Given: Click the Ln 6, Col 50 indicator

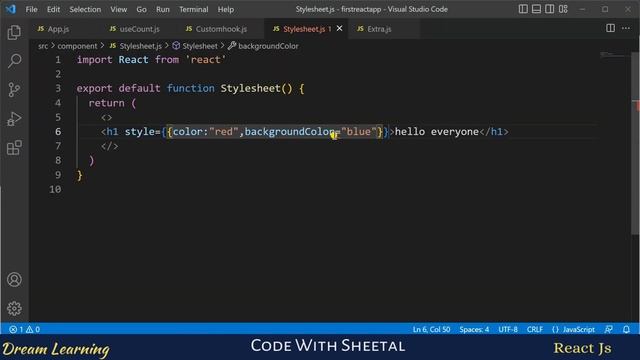Looking at the screenshot, I should pos(431,329).
